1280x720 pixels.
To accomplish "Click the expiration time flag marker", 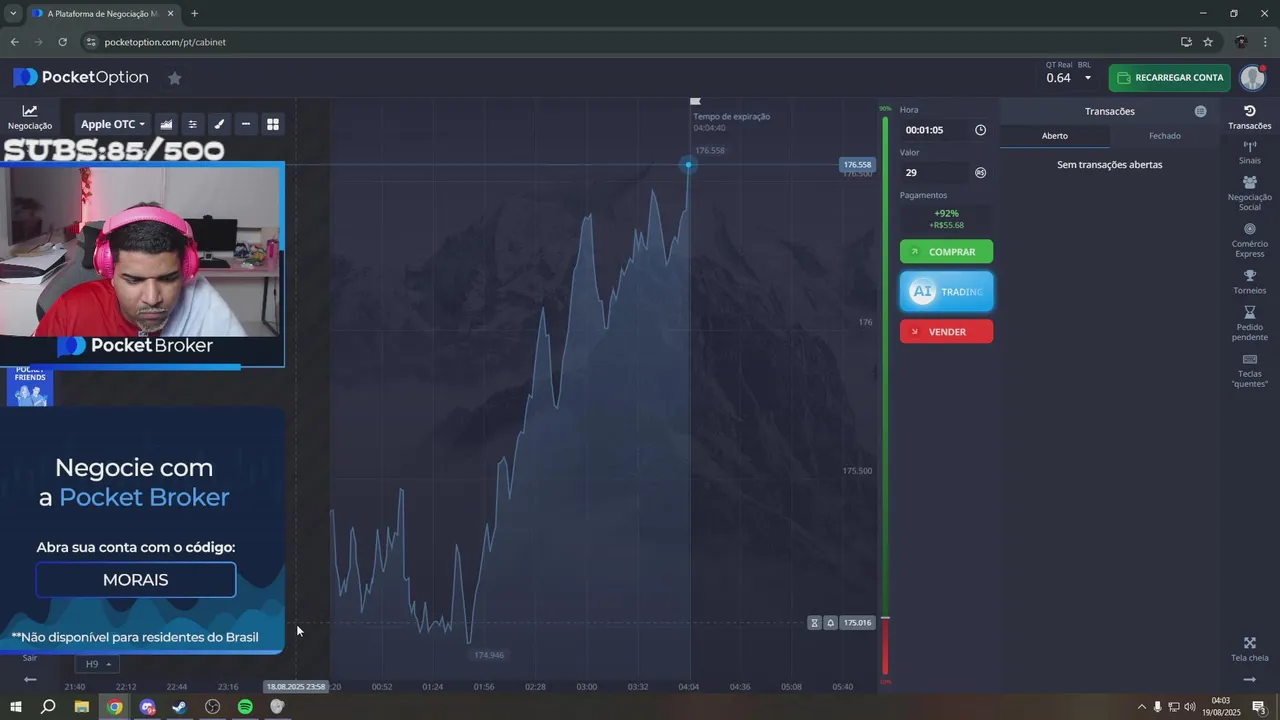I will 695,101.
